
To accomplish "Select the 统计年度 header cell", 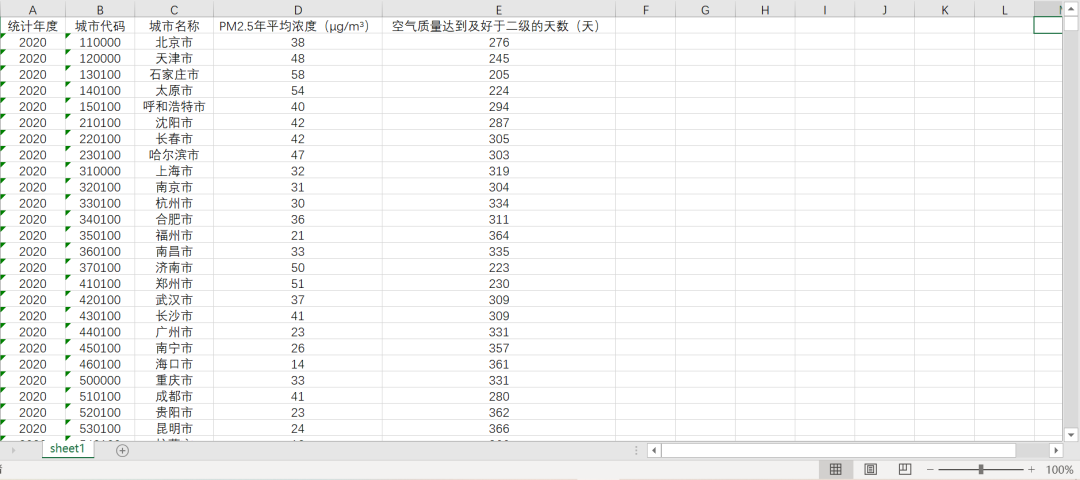I will click(x=33, y=26).
